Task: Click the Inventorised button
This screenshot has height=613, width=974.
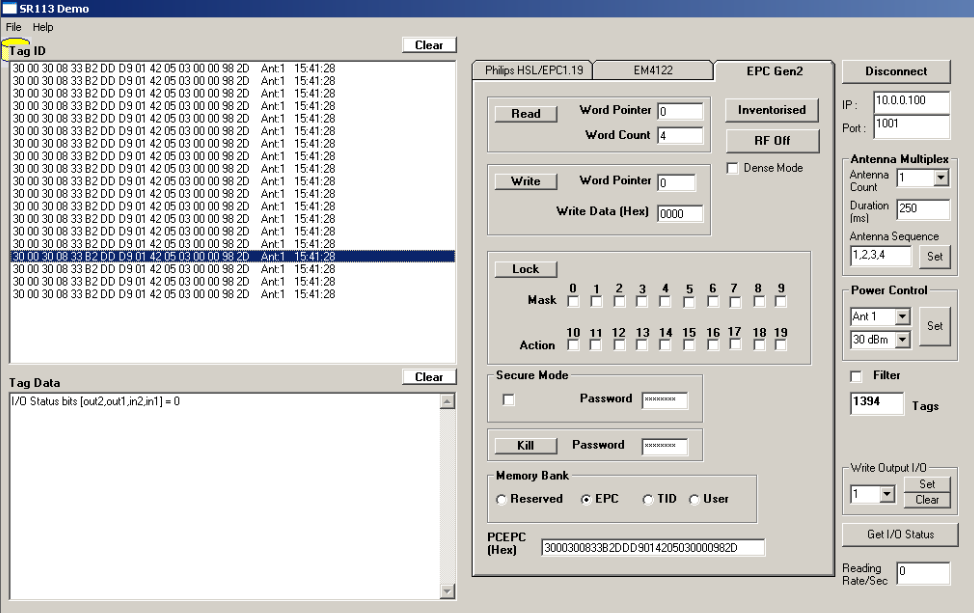Action: click(771, 110)
